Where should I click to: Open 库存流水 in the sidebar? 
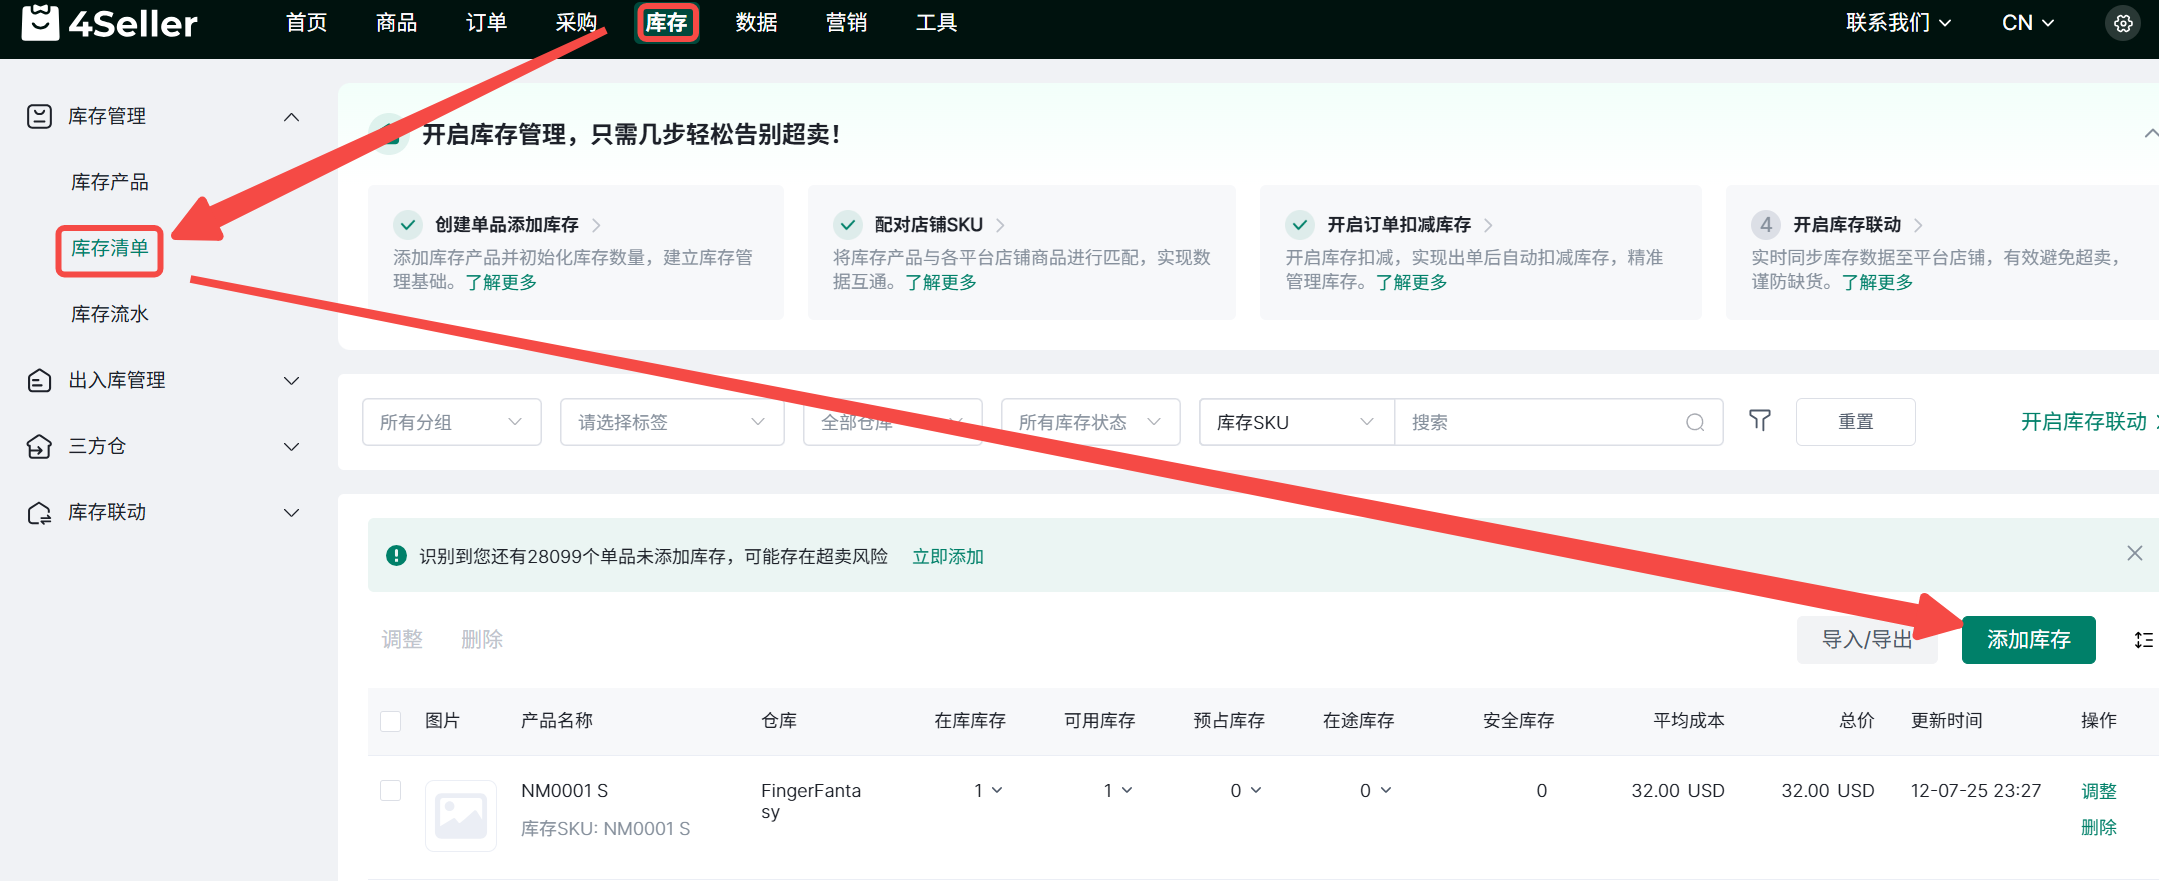click(110, 314)
